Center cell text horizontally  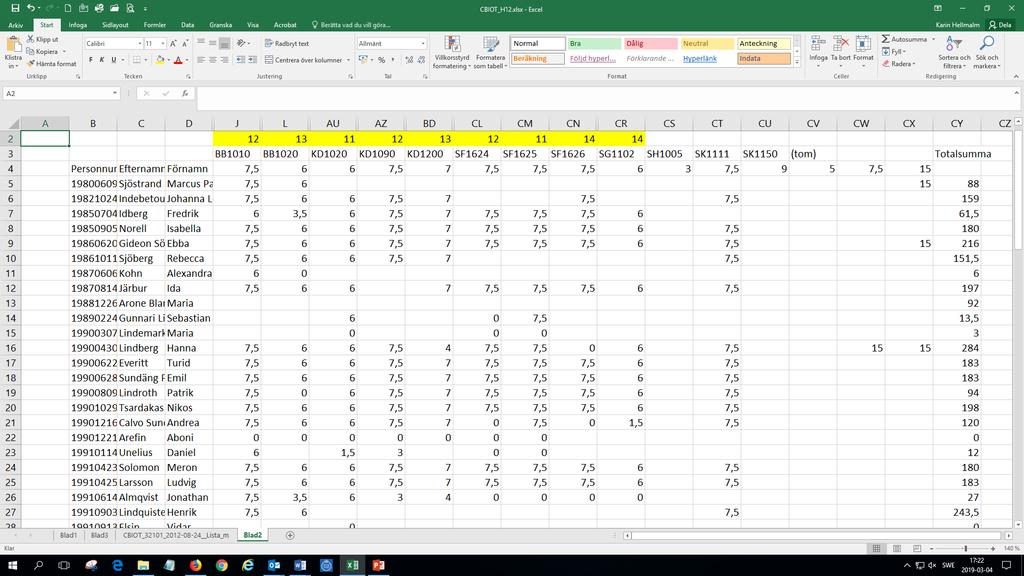click(x=213, y=60)
